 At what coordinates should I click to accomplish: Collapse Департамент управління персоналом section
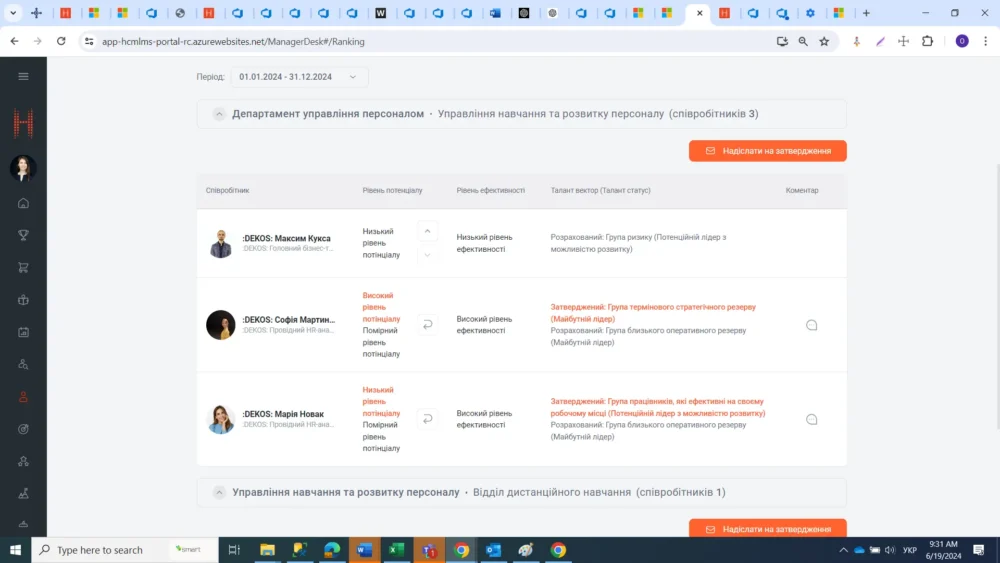(219, 114)
